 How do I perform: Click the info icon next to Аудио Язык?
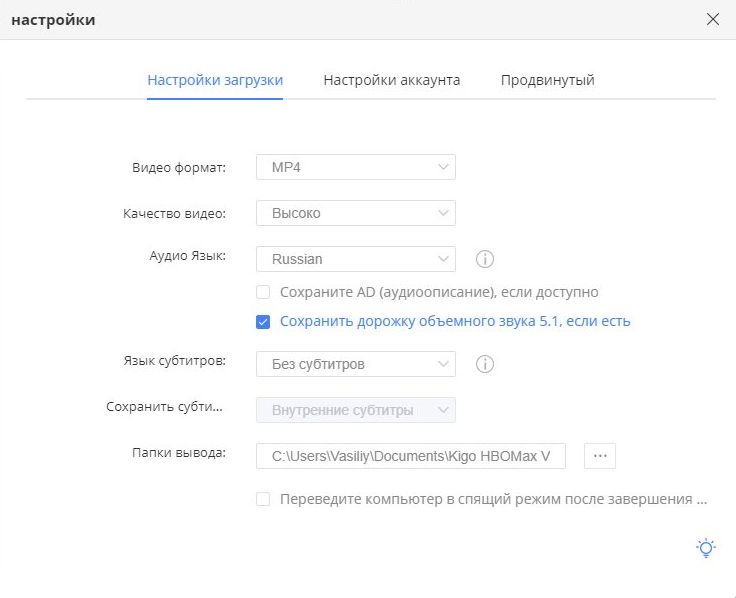484,259
